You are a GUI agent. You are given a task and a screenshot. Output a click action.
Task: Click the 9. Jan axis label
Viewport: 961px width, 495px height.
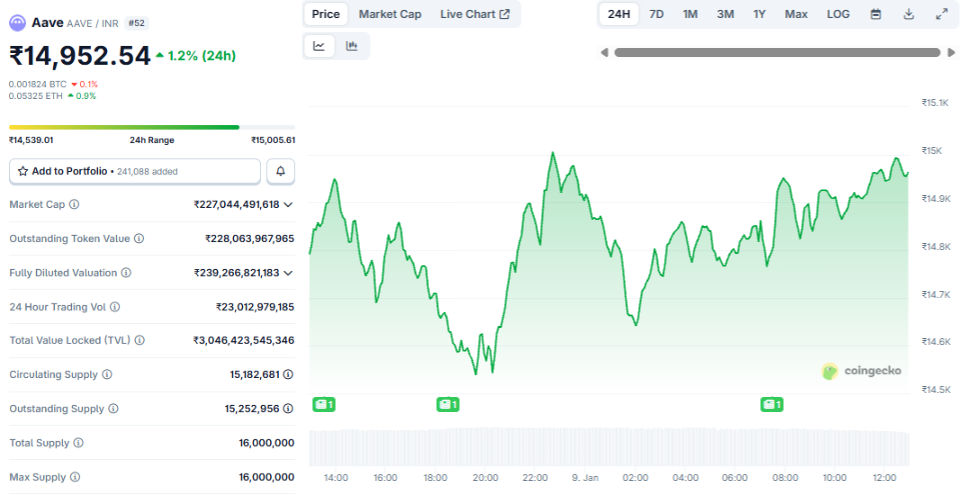pos(585,477)
